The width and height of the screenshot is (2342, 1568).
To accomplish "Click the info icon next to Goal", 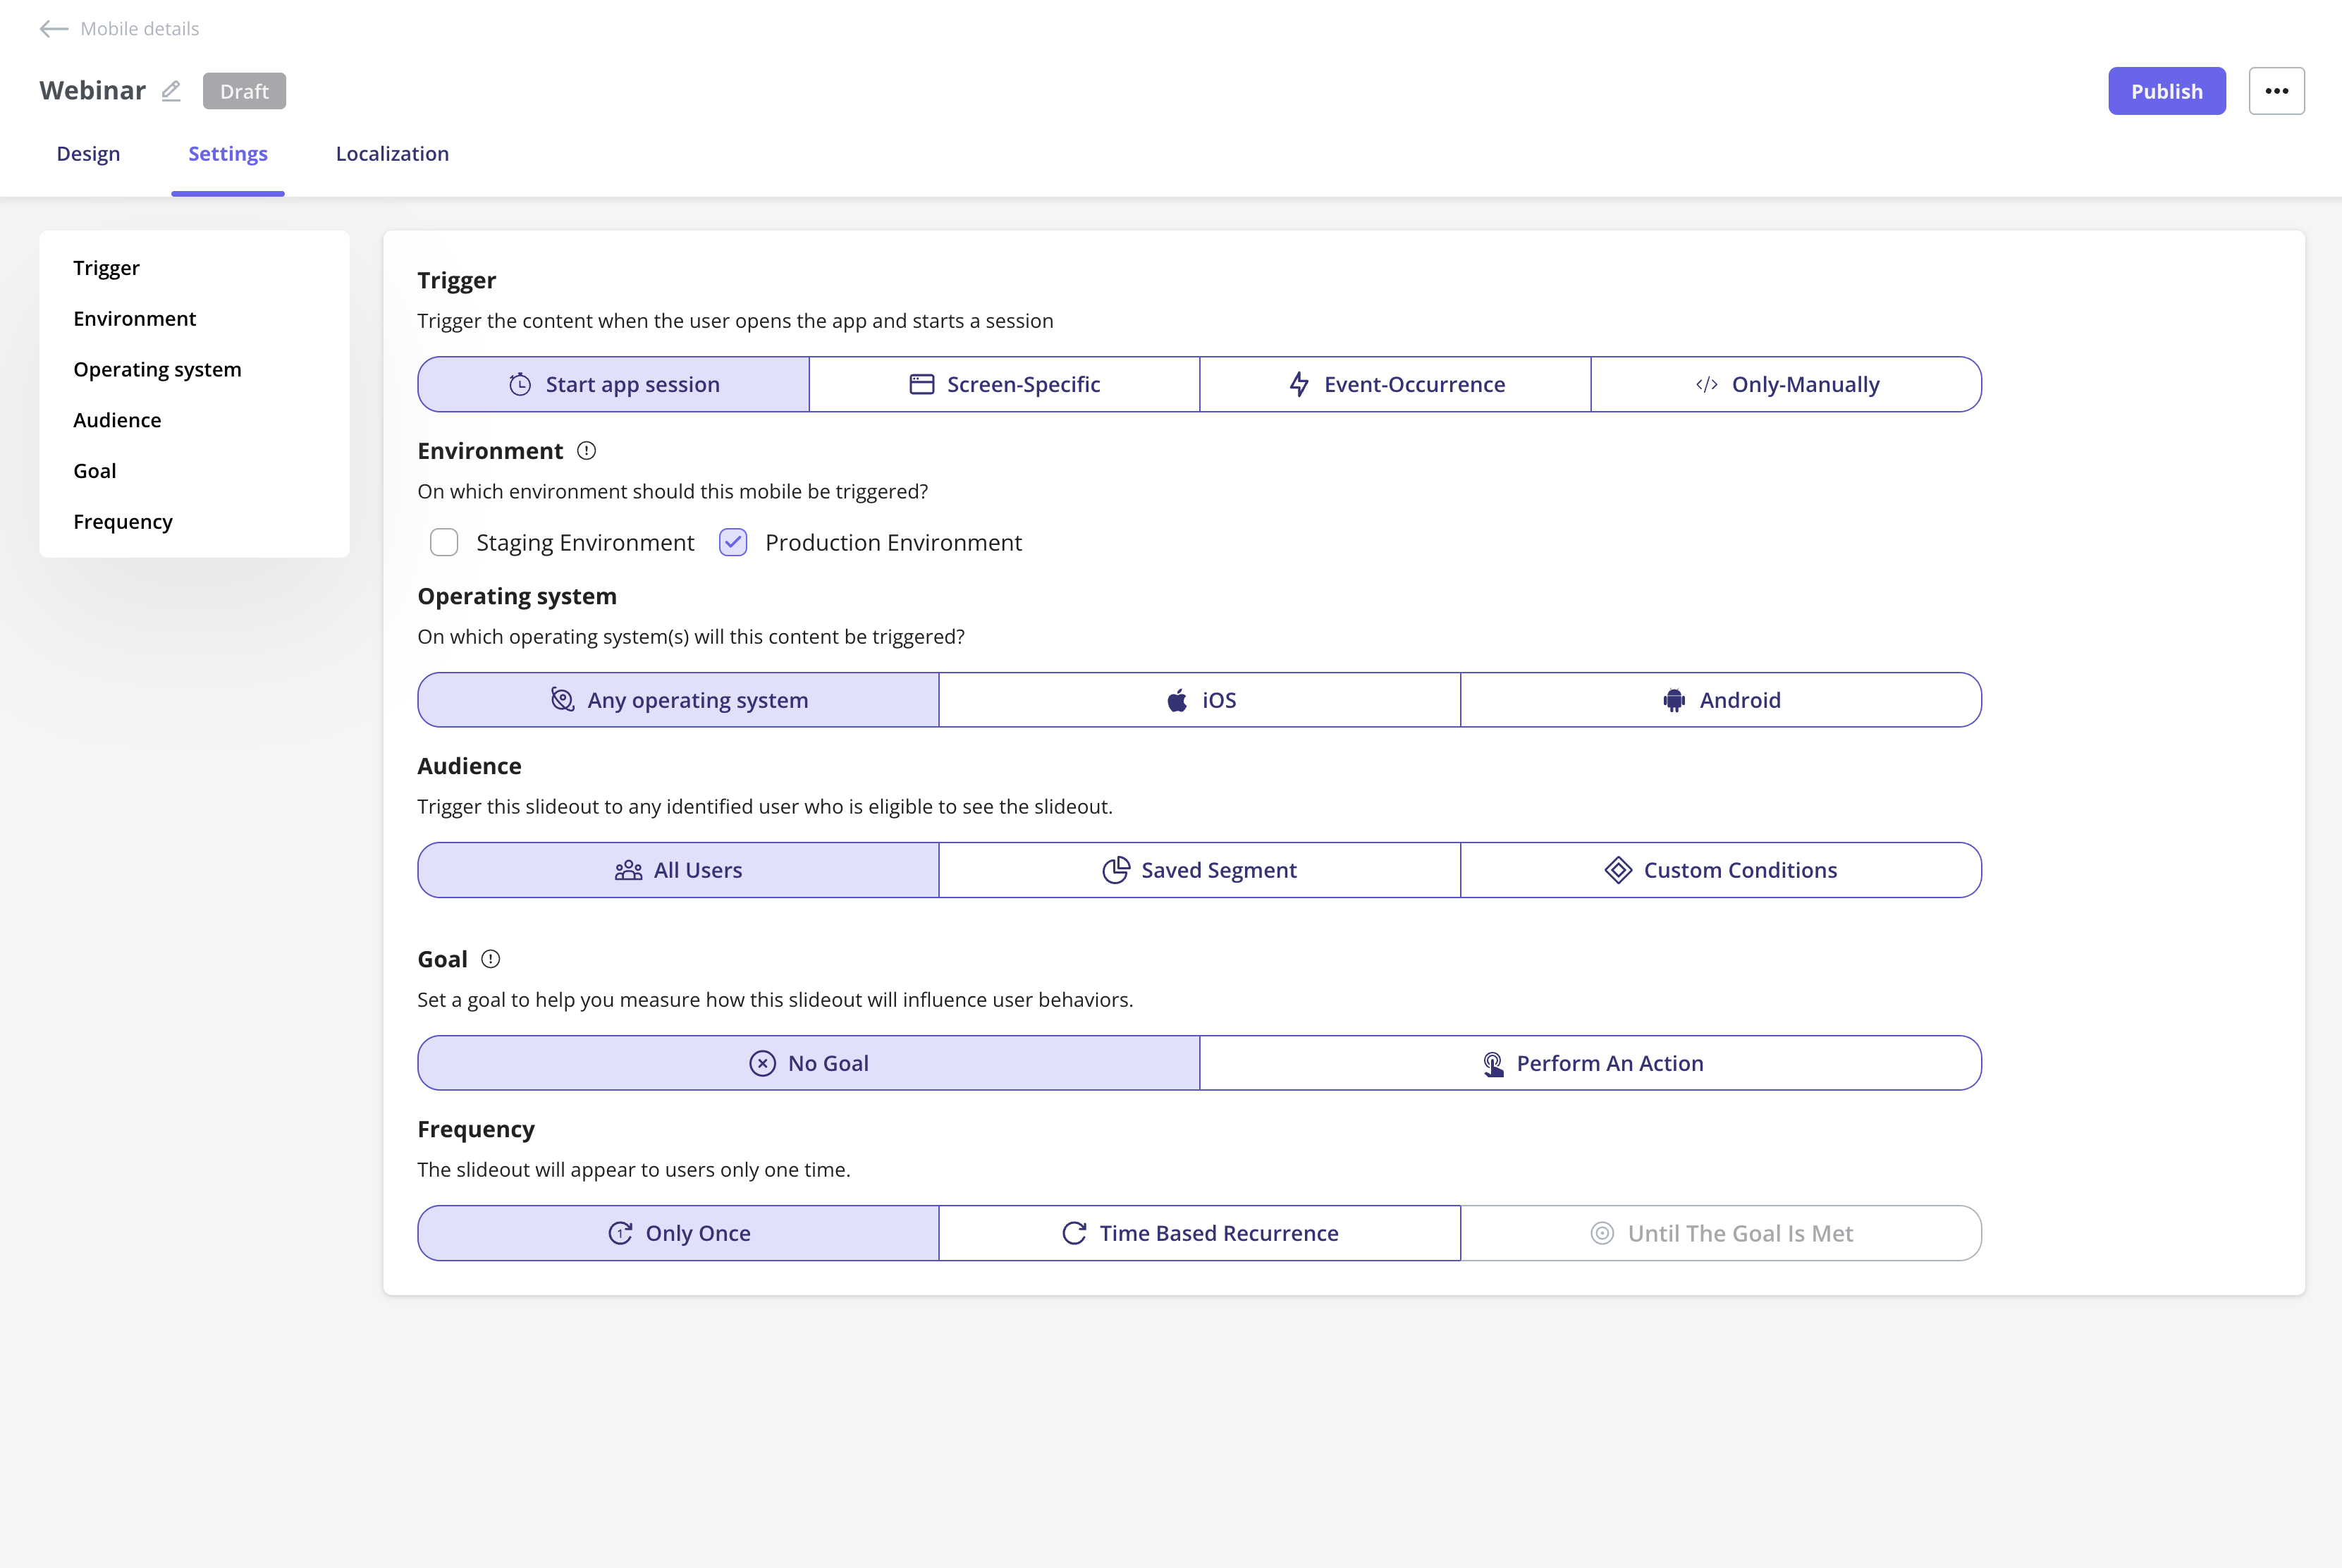I will [x=490, y=959].
